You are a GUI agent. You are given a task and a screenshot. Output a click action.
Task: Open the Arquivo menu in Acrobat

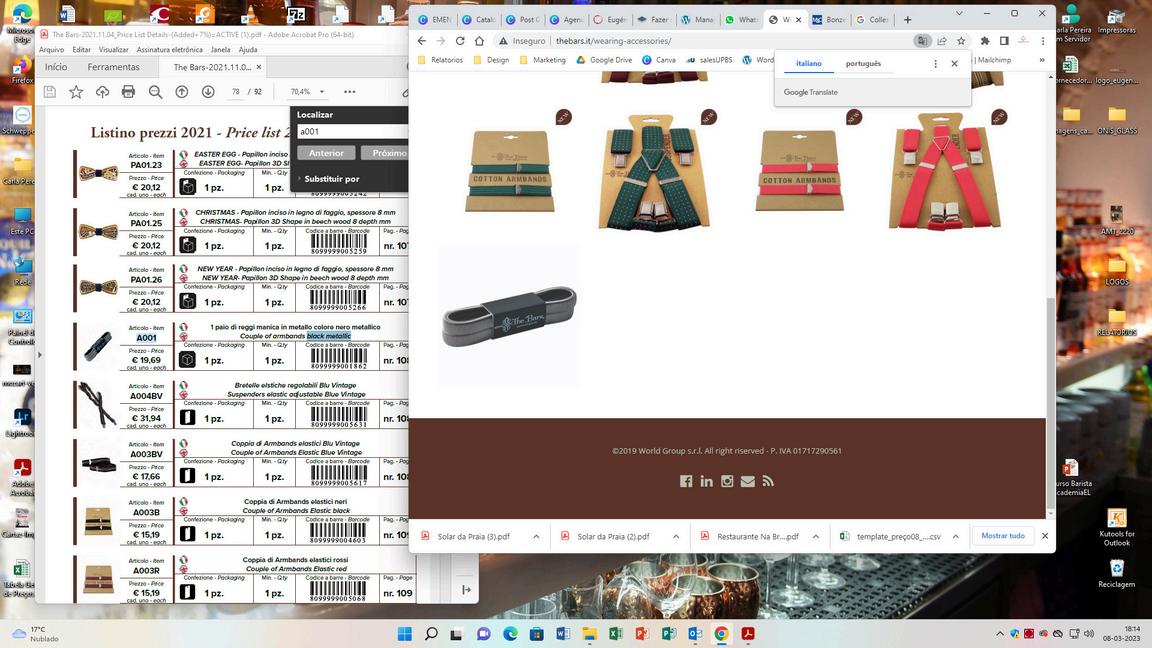coord(51,50)
